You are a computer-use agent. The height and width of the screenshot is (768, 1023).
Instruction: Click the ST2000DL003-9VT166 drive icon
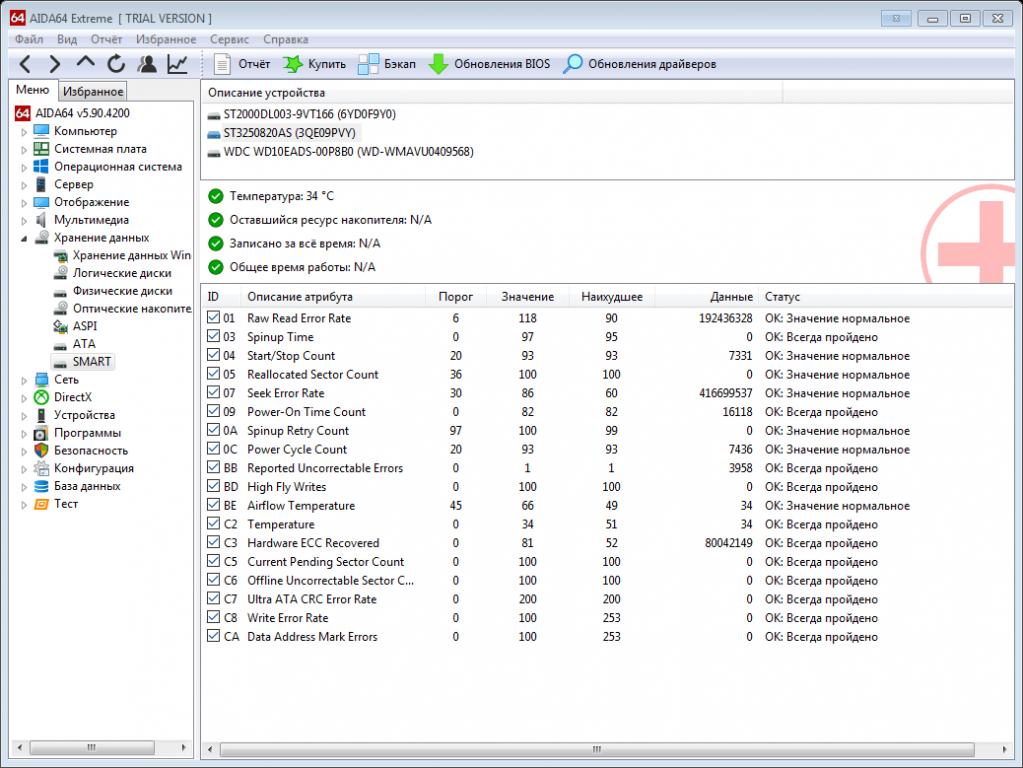tap(213, 115)
